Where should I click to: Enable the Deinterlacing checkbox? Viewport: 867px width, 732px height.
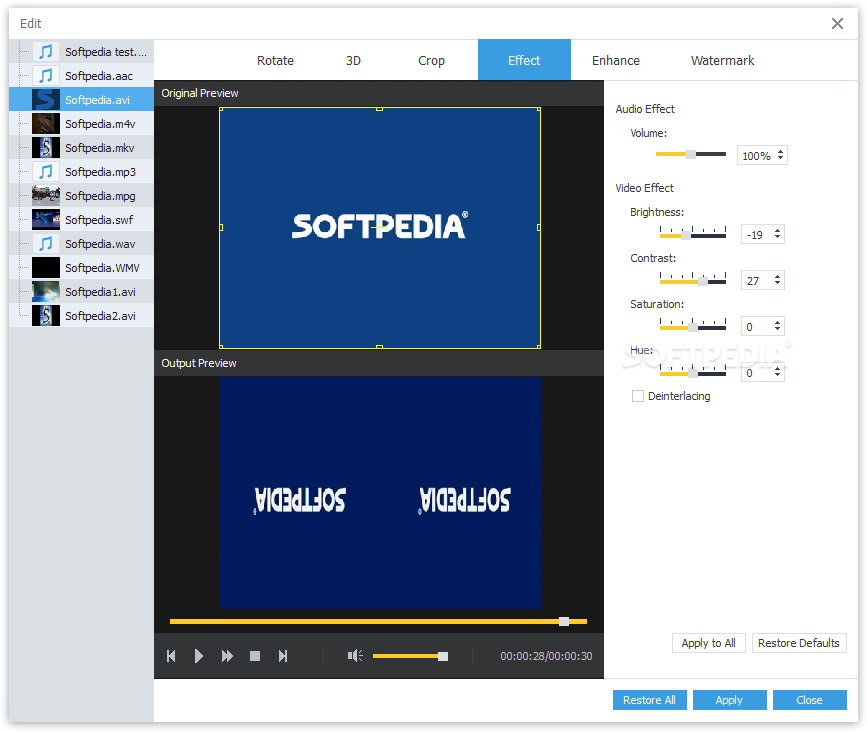[x=638, y=396]
